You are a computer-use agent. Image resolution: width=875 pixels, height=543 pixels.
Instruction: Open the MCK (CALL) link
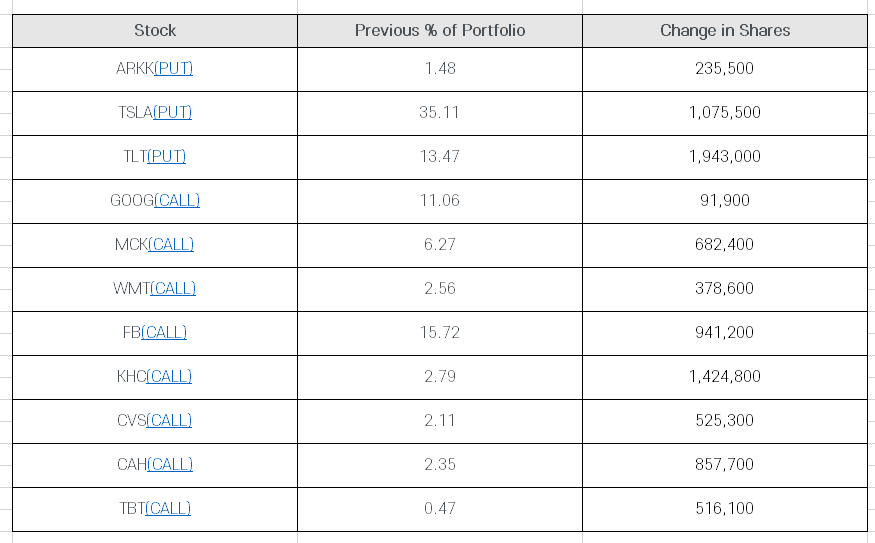click(171, 245)
